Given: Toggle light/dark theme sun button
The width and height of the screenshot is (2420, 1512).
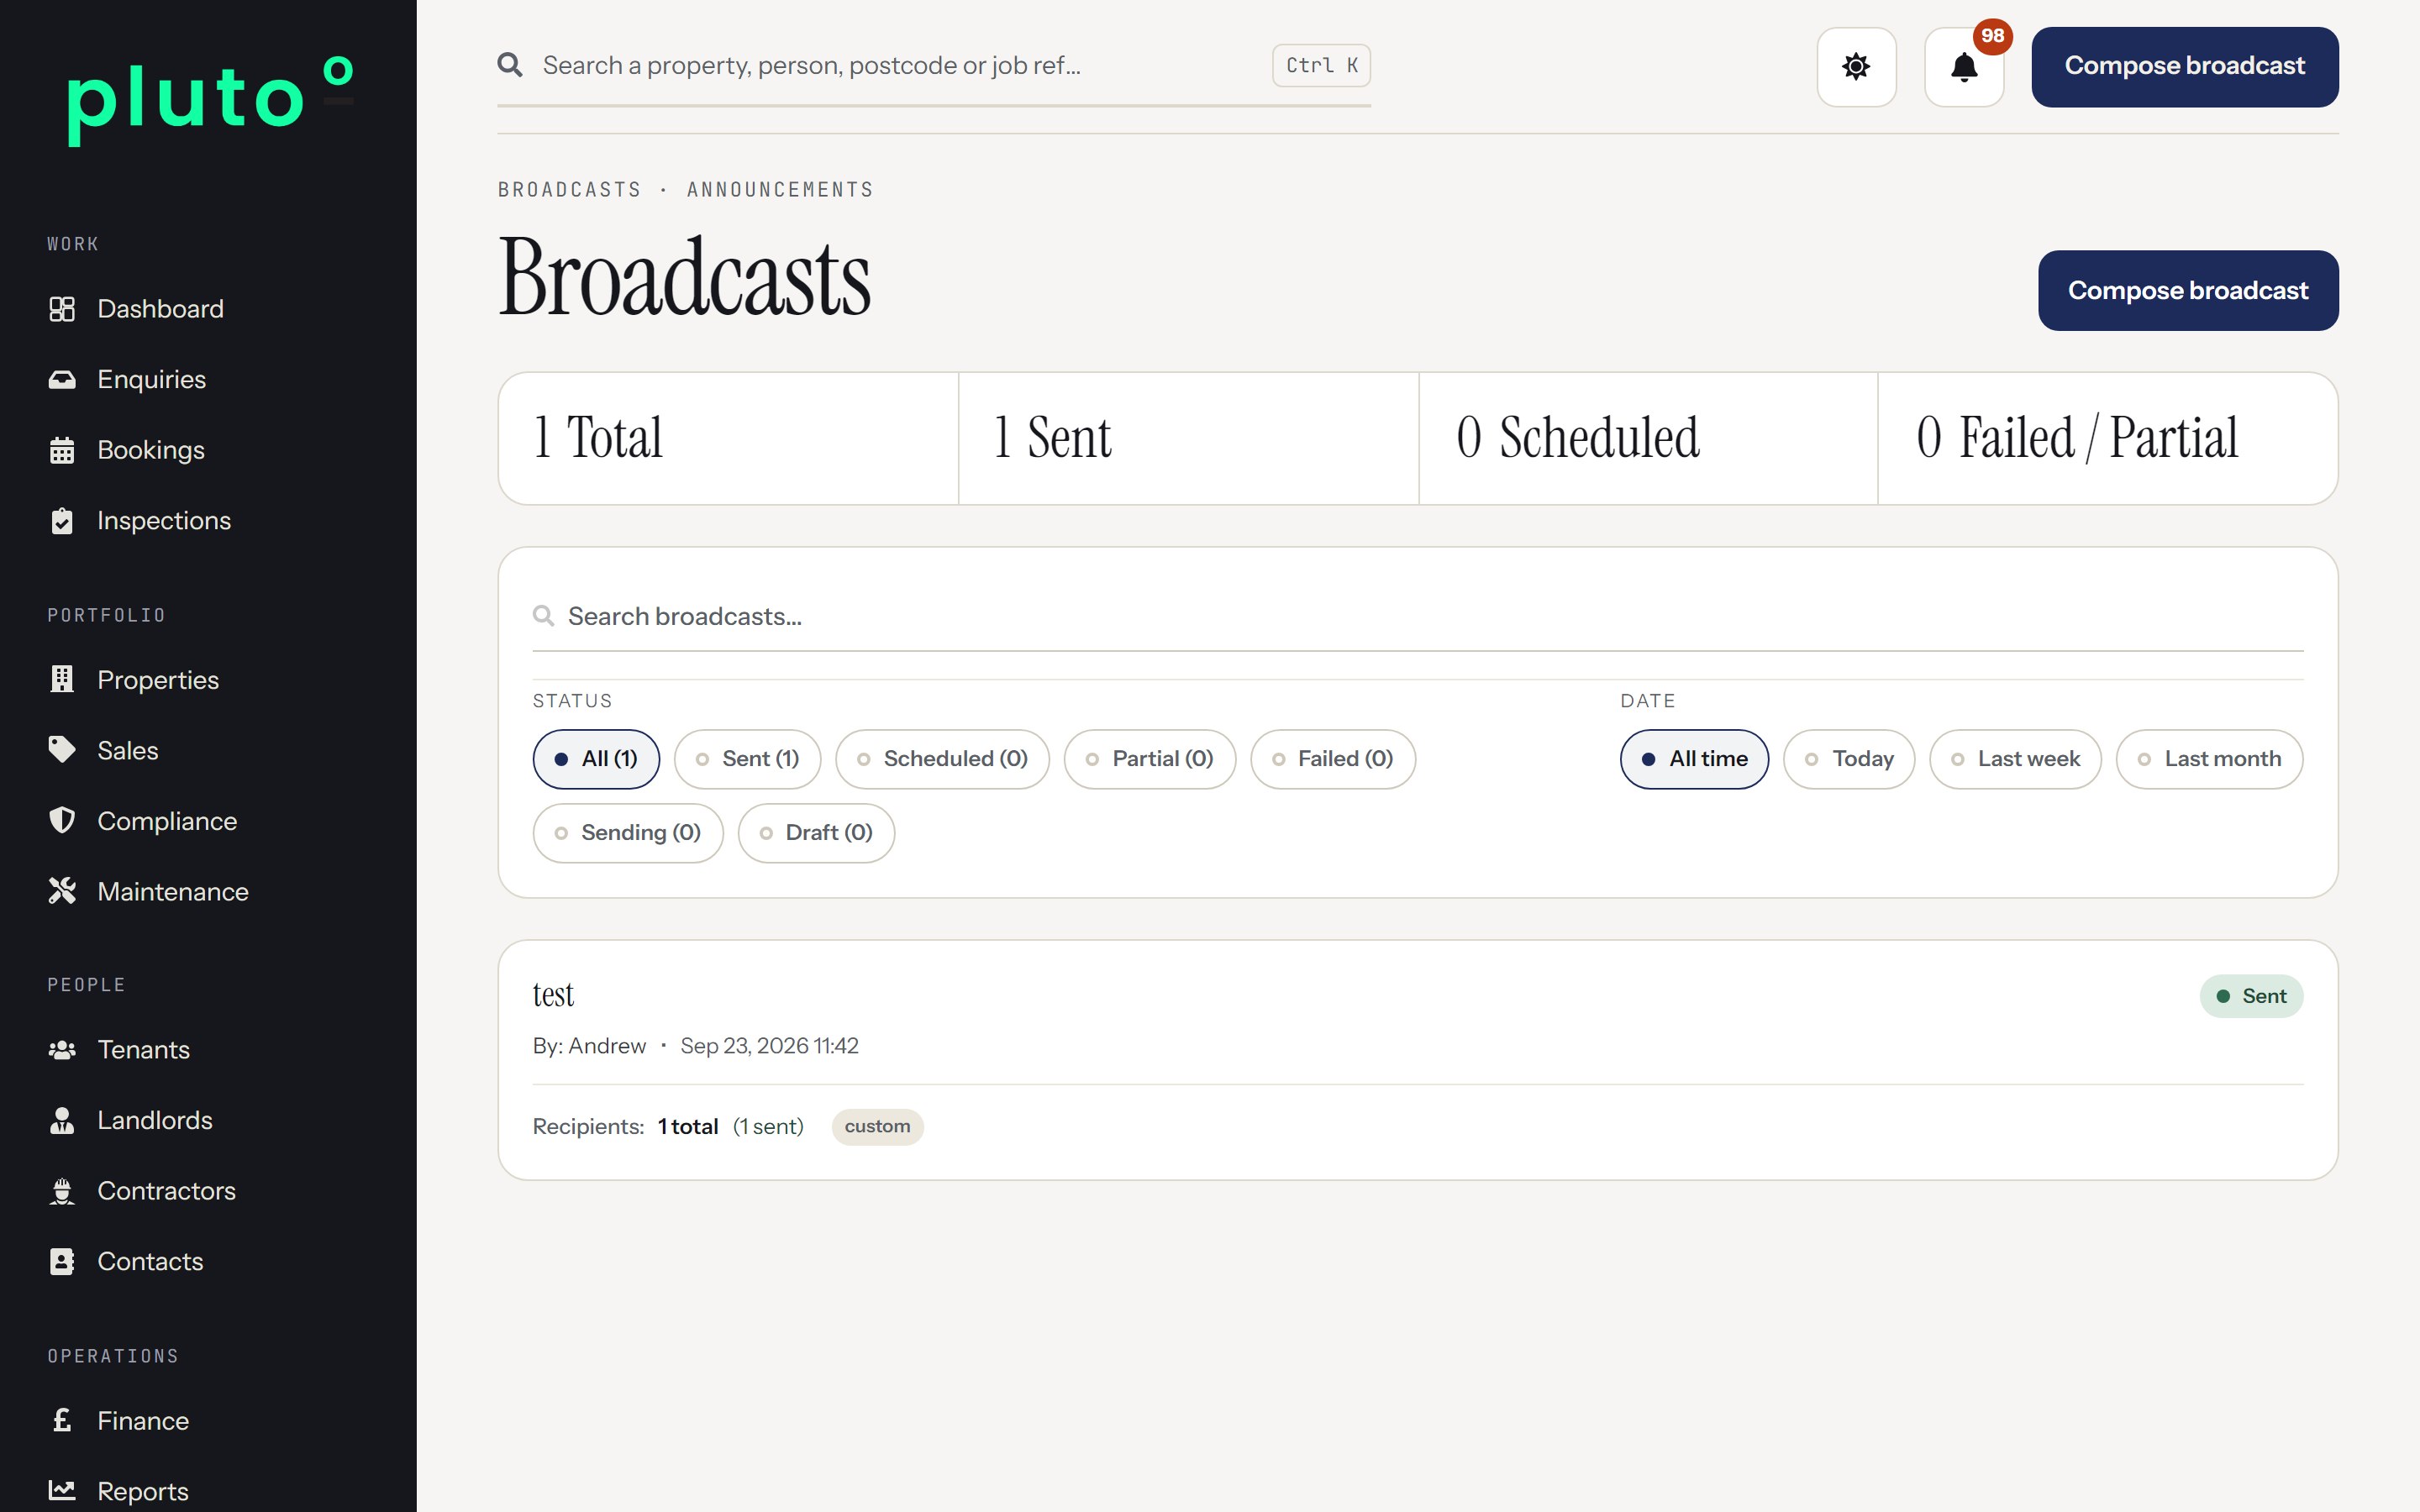Looking at the screenshot, I should [1856, 67].
